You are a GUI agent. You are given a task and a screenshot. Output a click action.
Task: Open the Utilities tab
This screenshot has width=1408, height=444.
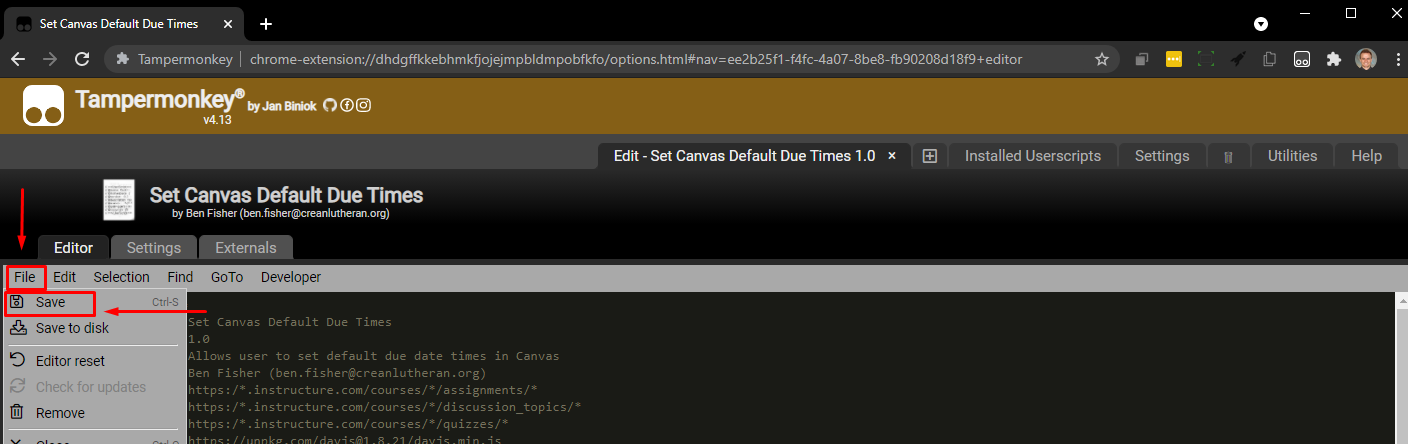[x=1292, y=156]
